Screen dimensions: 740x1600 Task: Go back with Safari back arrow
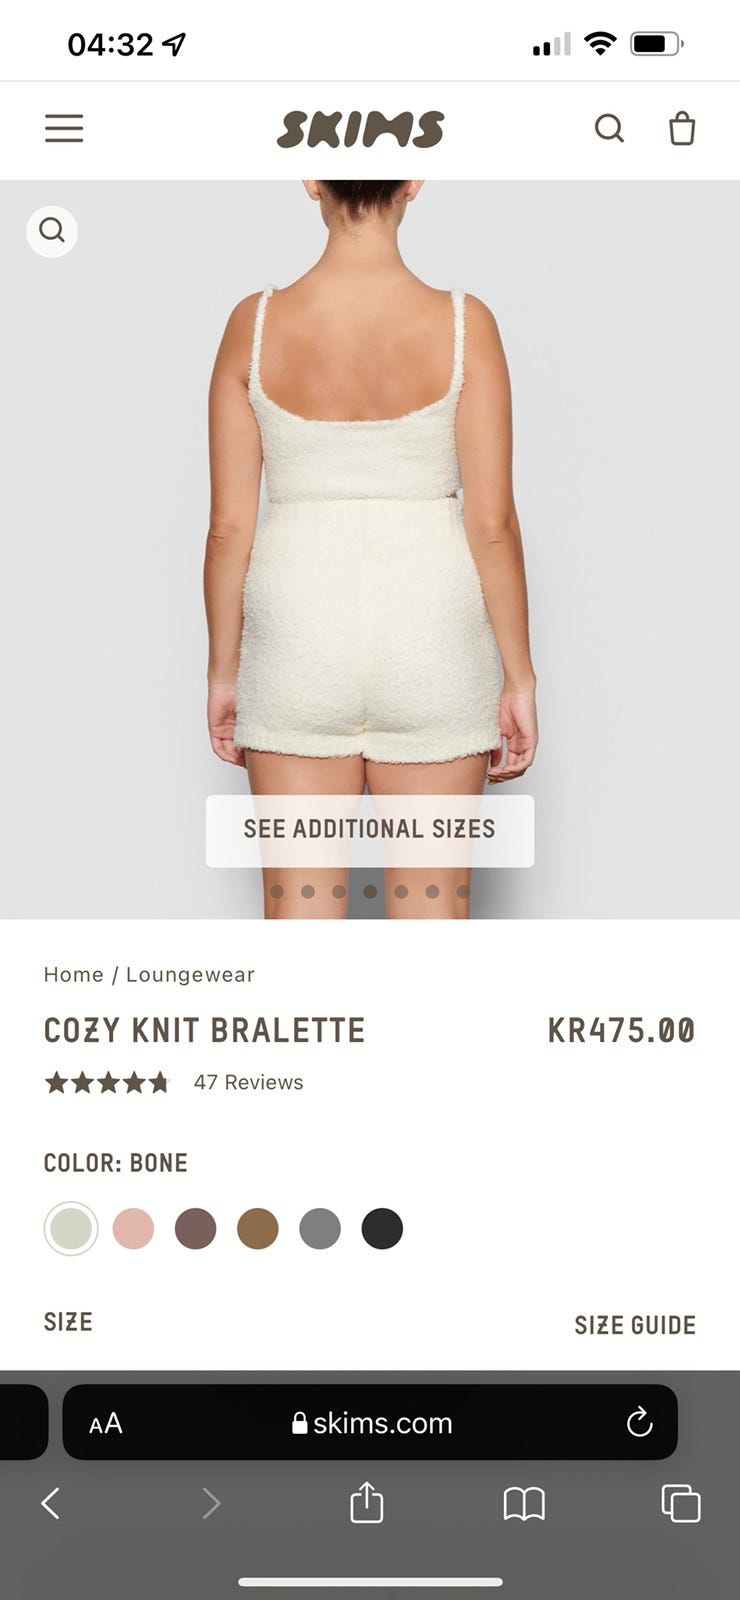(51, 1502)
